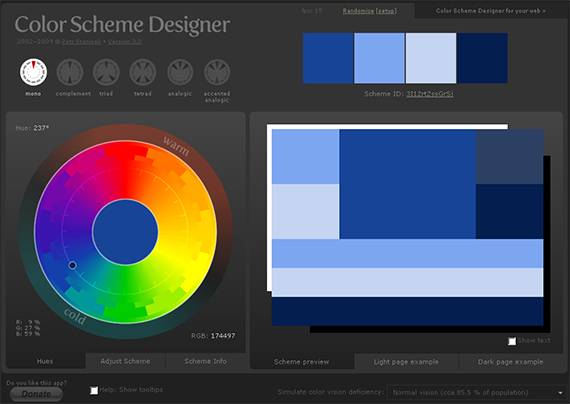The image size is (570, 404).
Task: Click the dark navy top palette swatch
Action: tap(483, 58)
